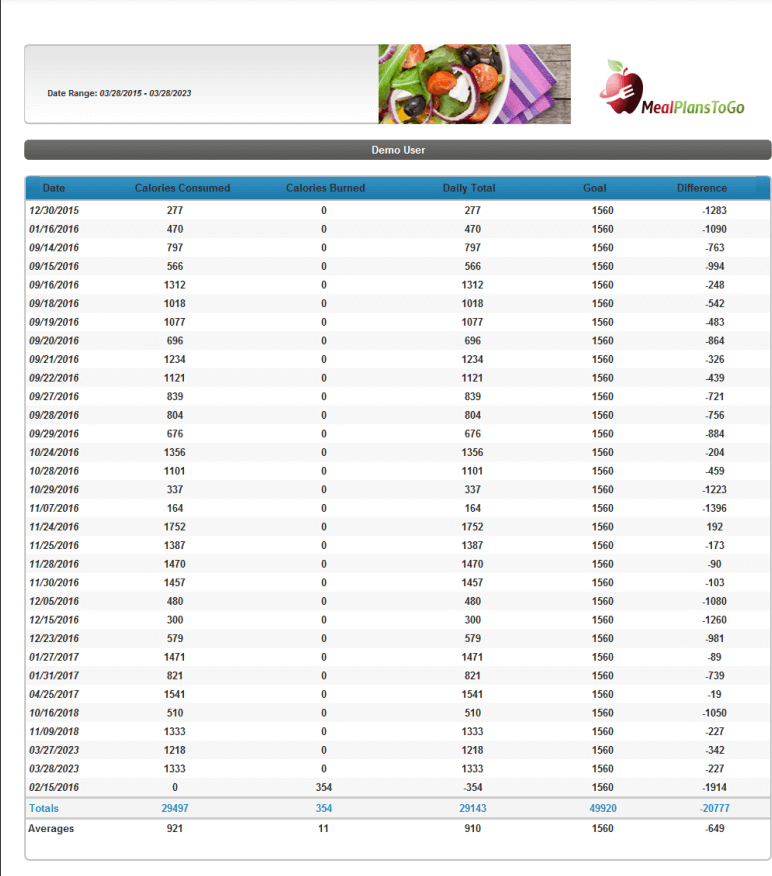Click the -1396 difference value
The height and width of the screenshot is (876, 772).
[714, 508]
